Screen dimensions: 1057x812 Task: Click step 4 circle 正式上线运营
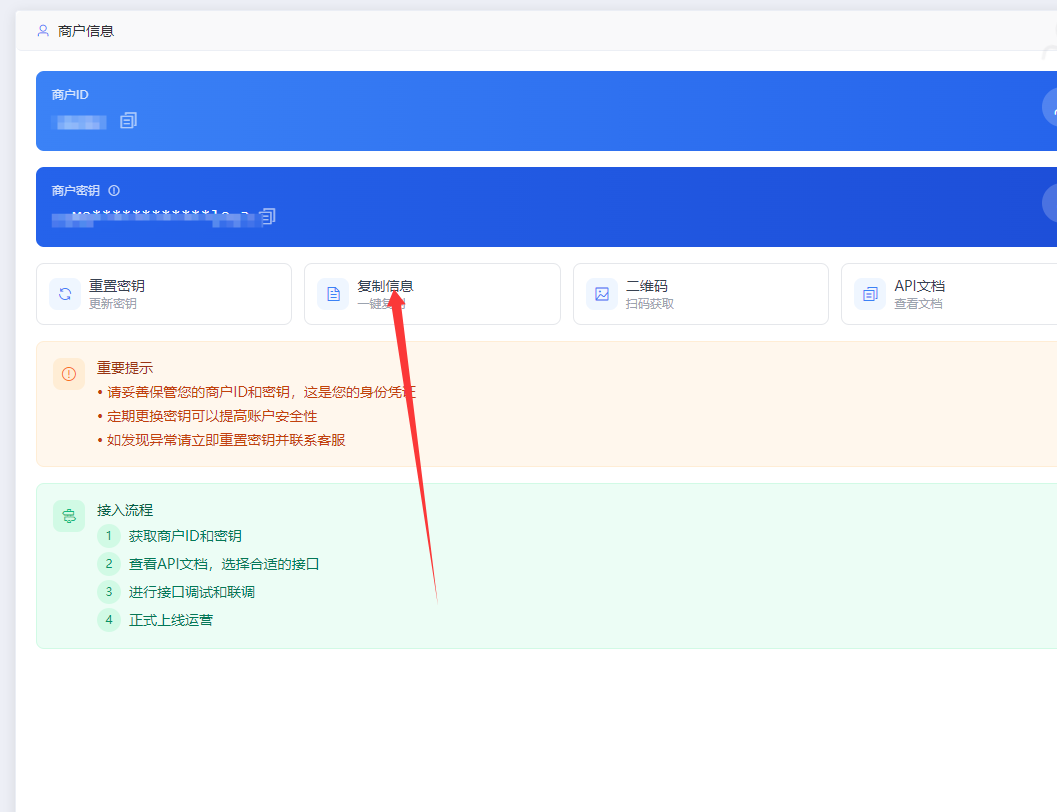pyautogui.click(x=109, y=620)
